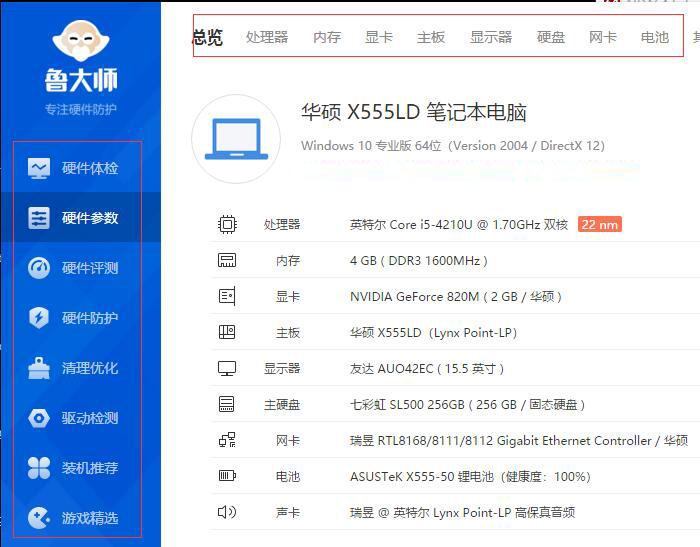Click the blue laptop icon
Screen dimensions: 700x547
236,139
